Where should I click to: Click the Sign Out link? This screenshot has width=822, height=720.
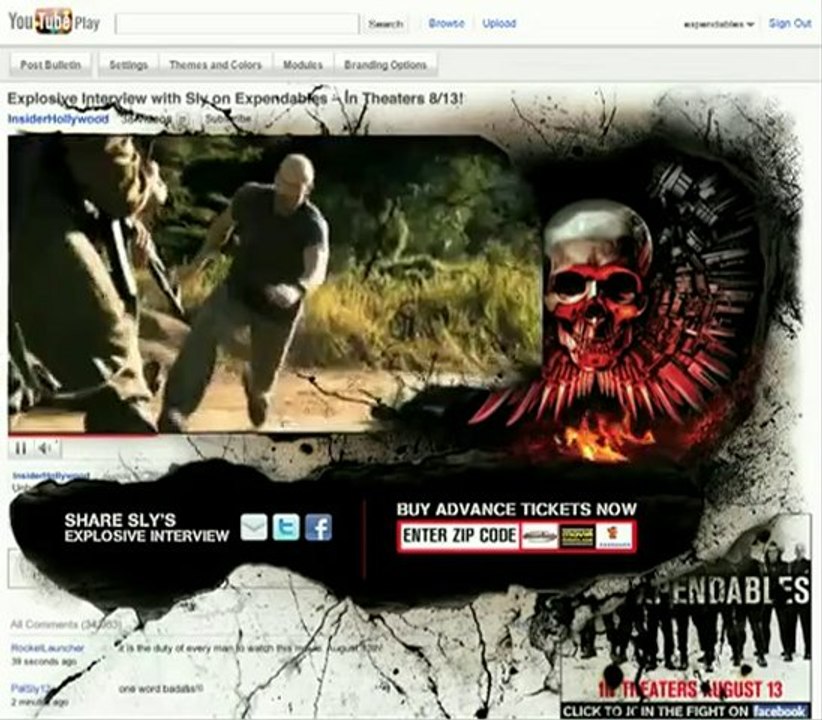click(790, 23)
